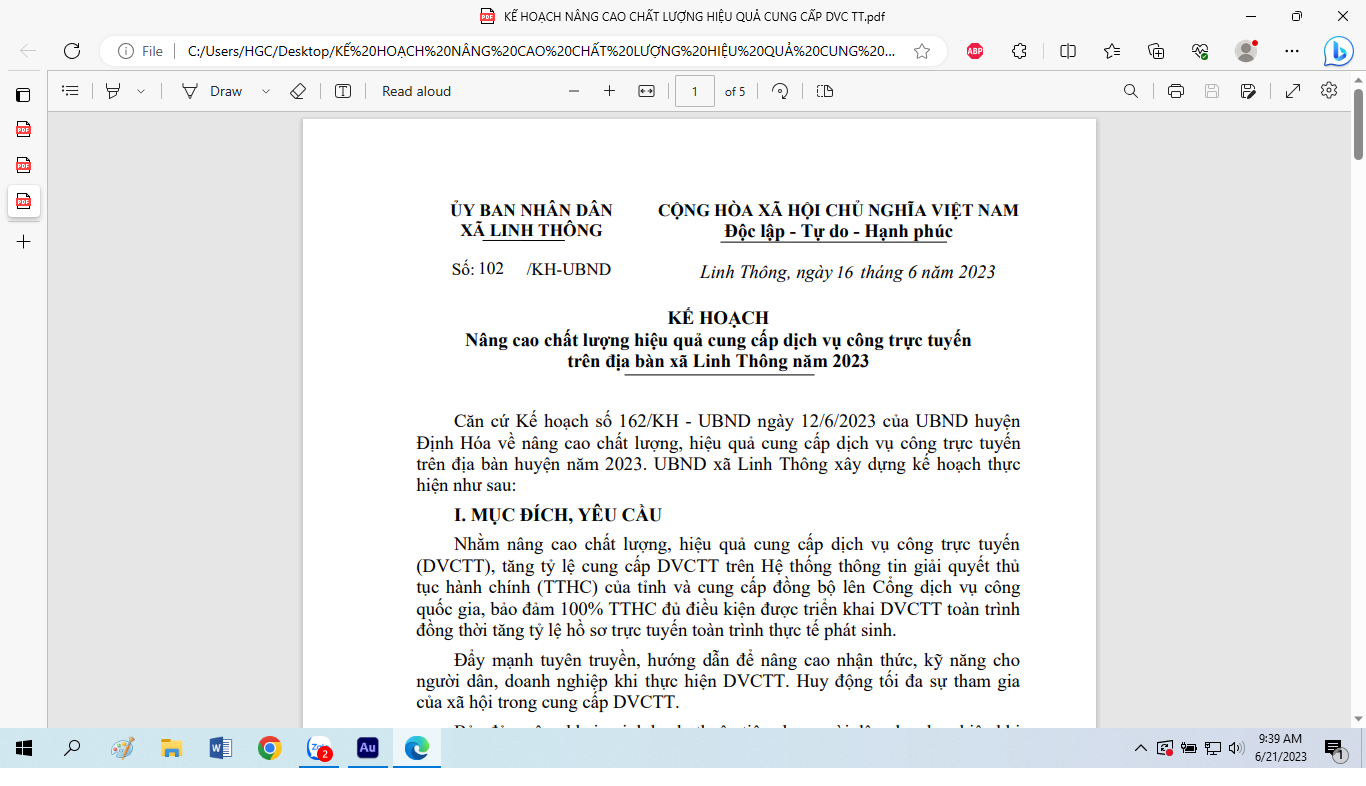The height and width of the screenshot is (786, 1366).
Task: Open Zalo from the taskbar
Action: coord(319,748)
